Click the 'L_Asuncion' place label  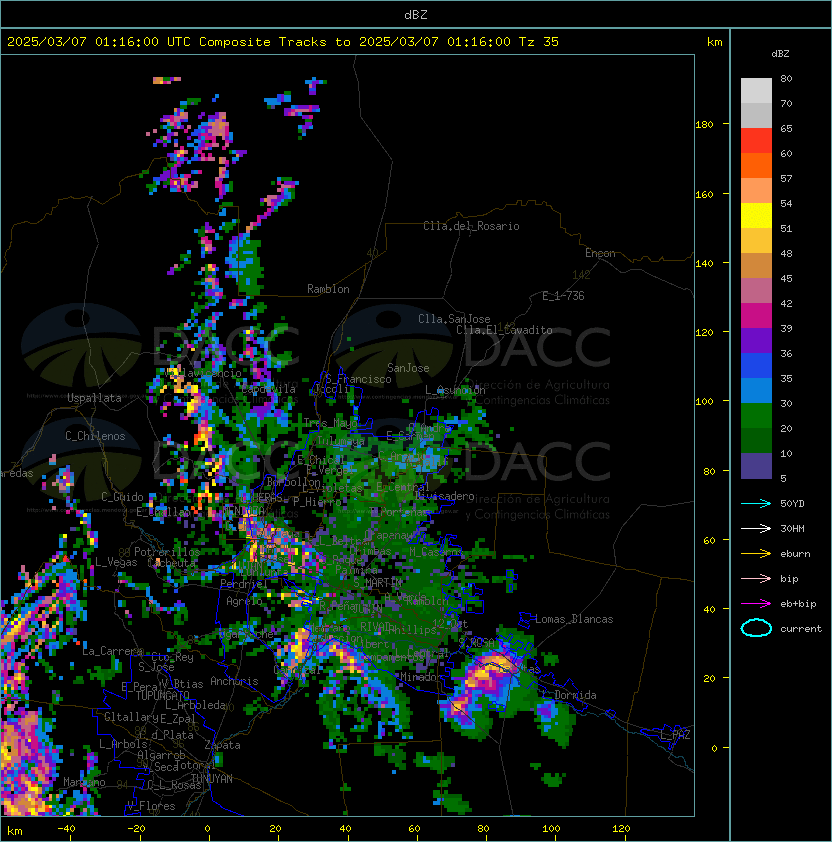(455, 390)
